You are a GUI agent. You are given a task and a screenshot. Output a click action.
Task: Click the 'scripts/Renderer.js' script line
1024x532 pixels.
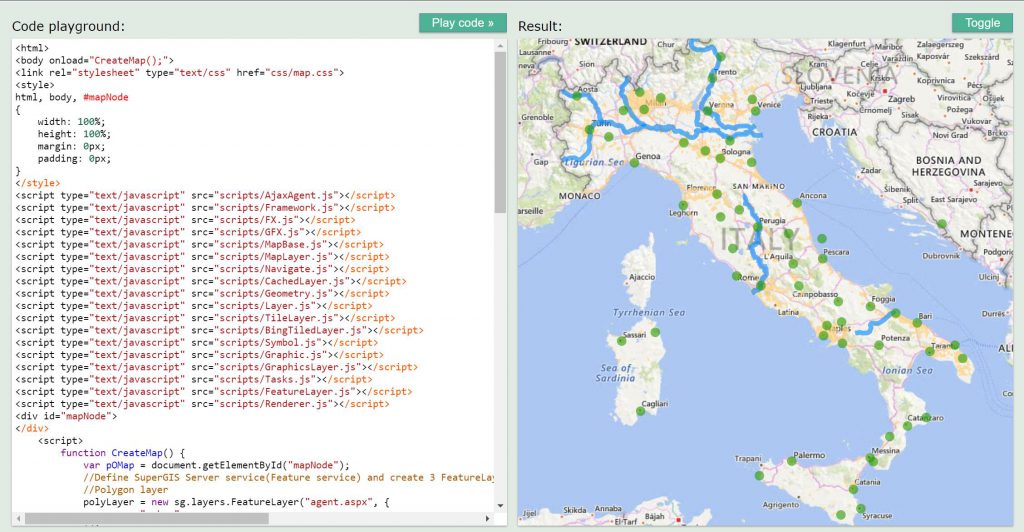202,404
